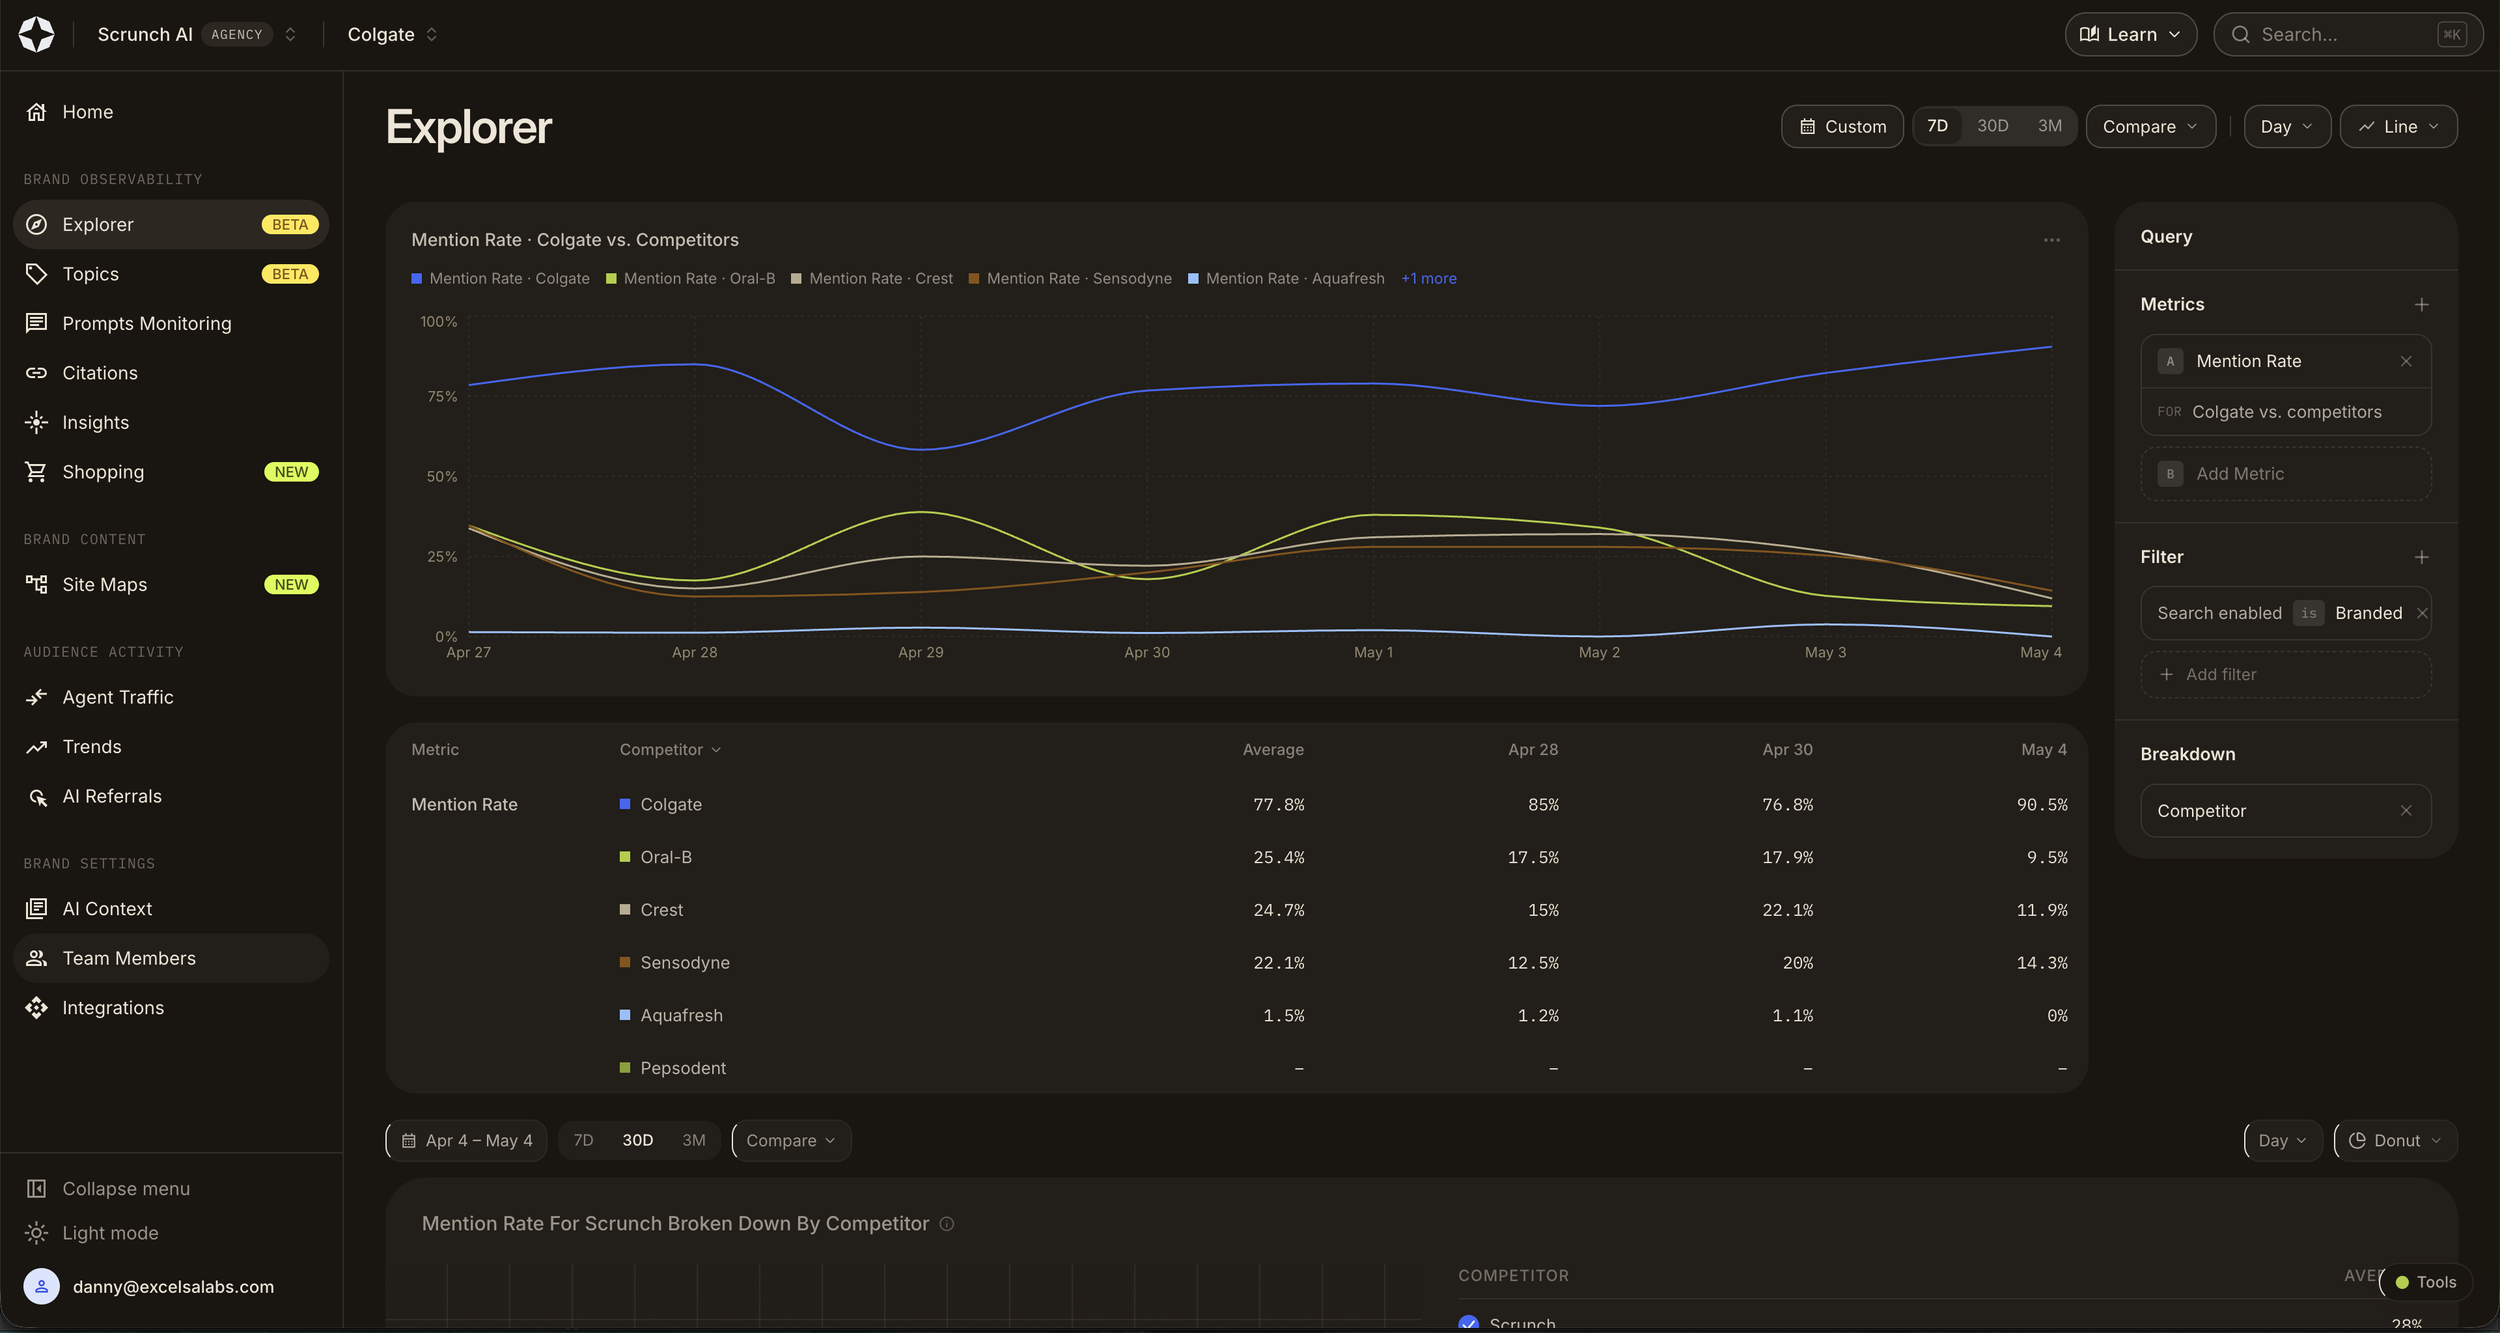Click the Colgate color swatch in table
The image size is (2500, 1333).
[x=625, y=804]
